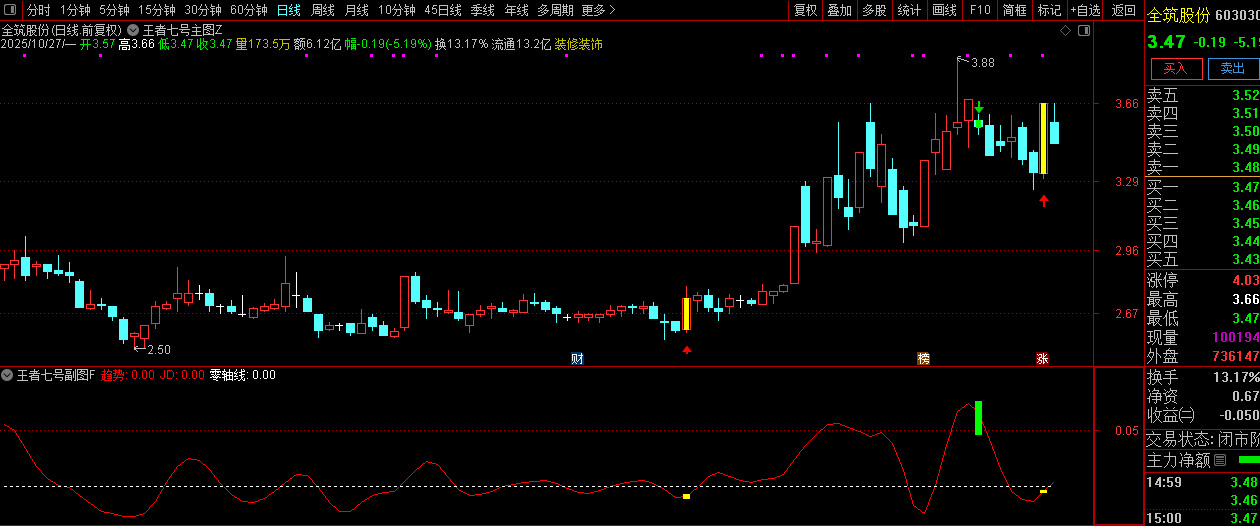
Task: Add stock via +自选 button
Action: pyautogui.click(x=1086, y=10)
